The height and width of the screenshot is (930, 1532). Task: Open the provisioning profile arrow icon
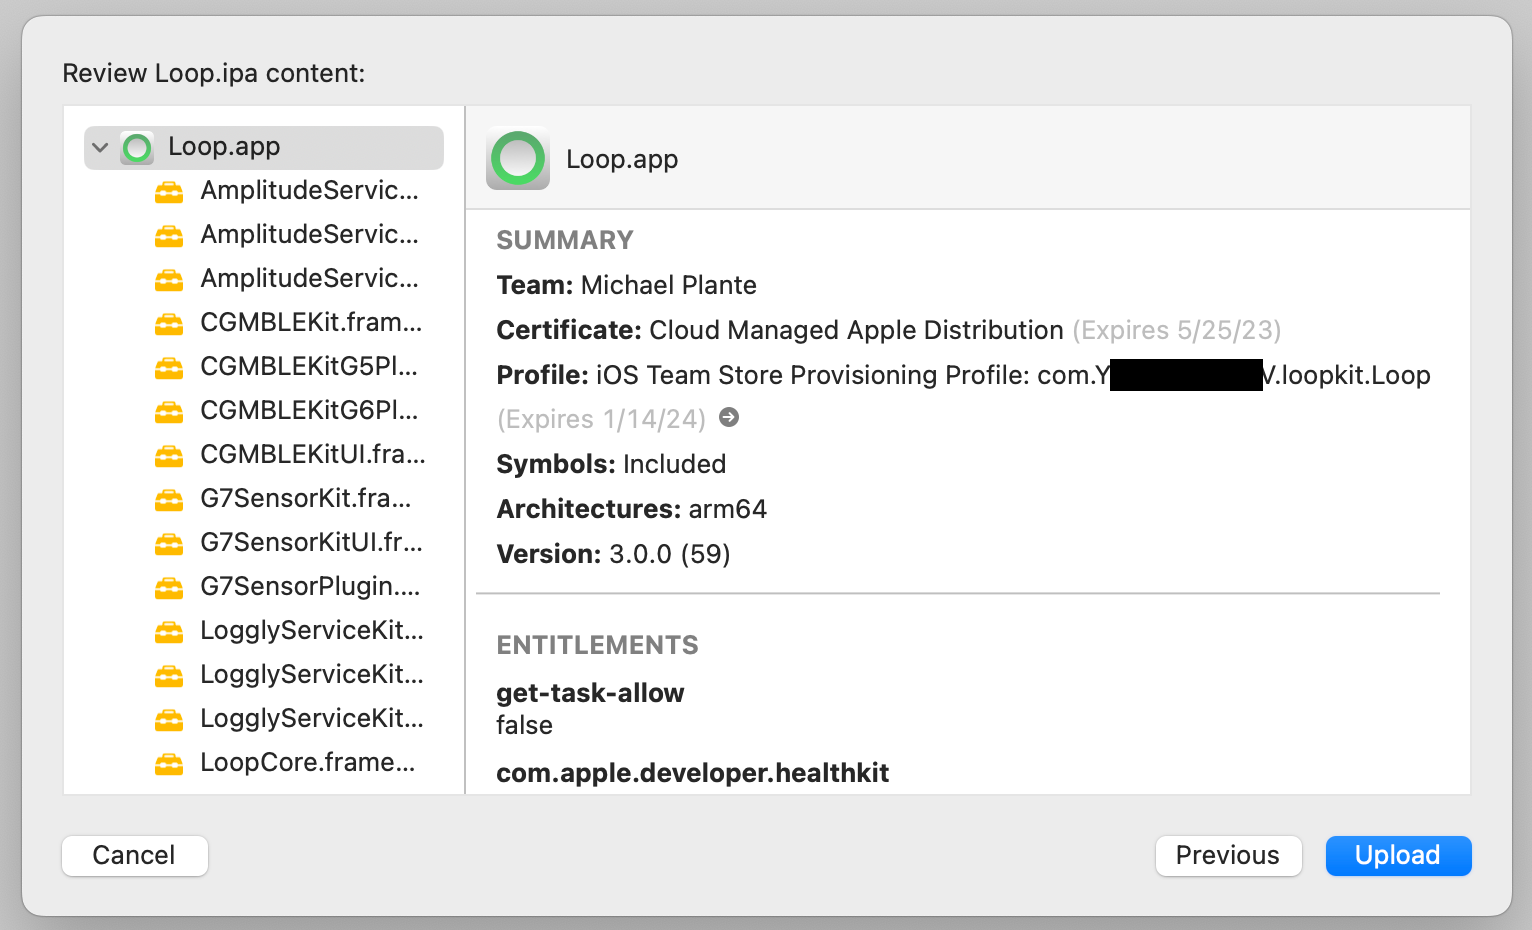click(729, 417)
